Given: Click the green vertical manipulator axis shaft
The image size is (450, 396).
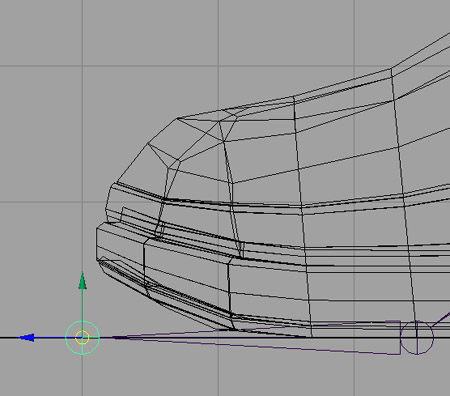Looking at the screenshot, I should click(82, 305).
